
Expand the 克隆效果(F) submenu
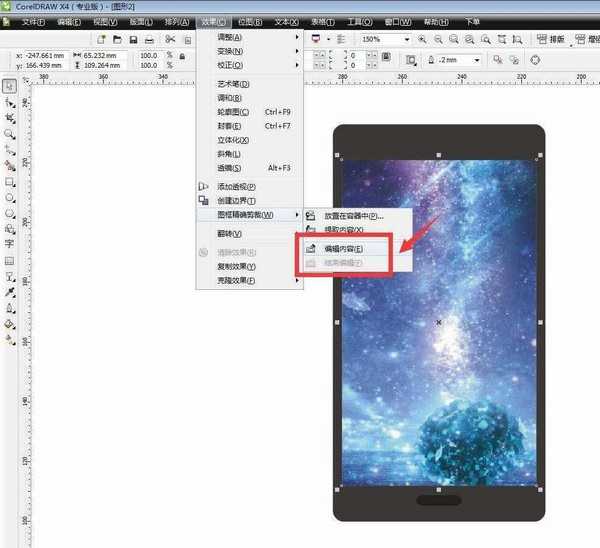click(x=250, y=281)
